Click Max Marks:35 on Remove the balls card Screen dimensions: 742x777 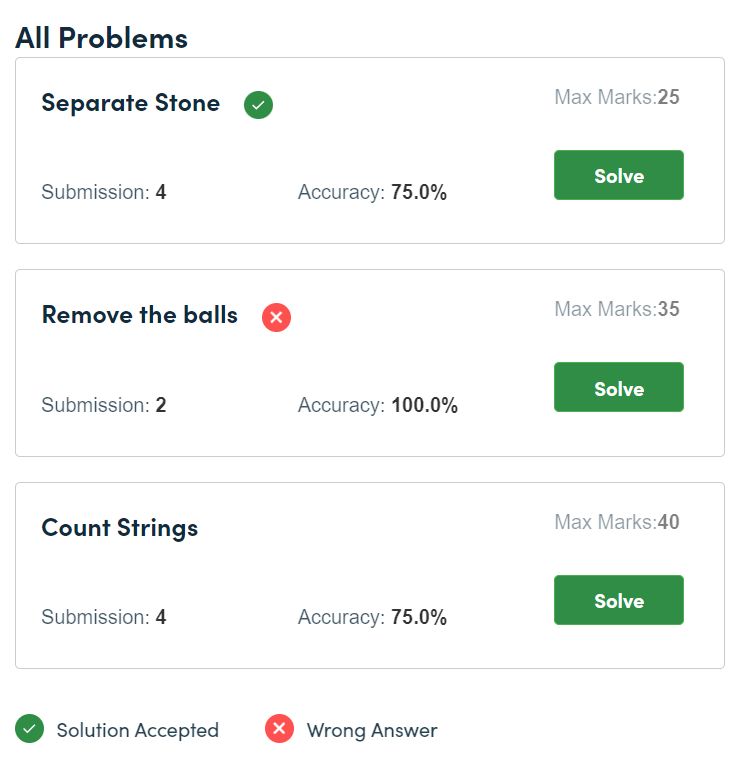coord(617,309)
